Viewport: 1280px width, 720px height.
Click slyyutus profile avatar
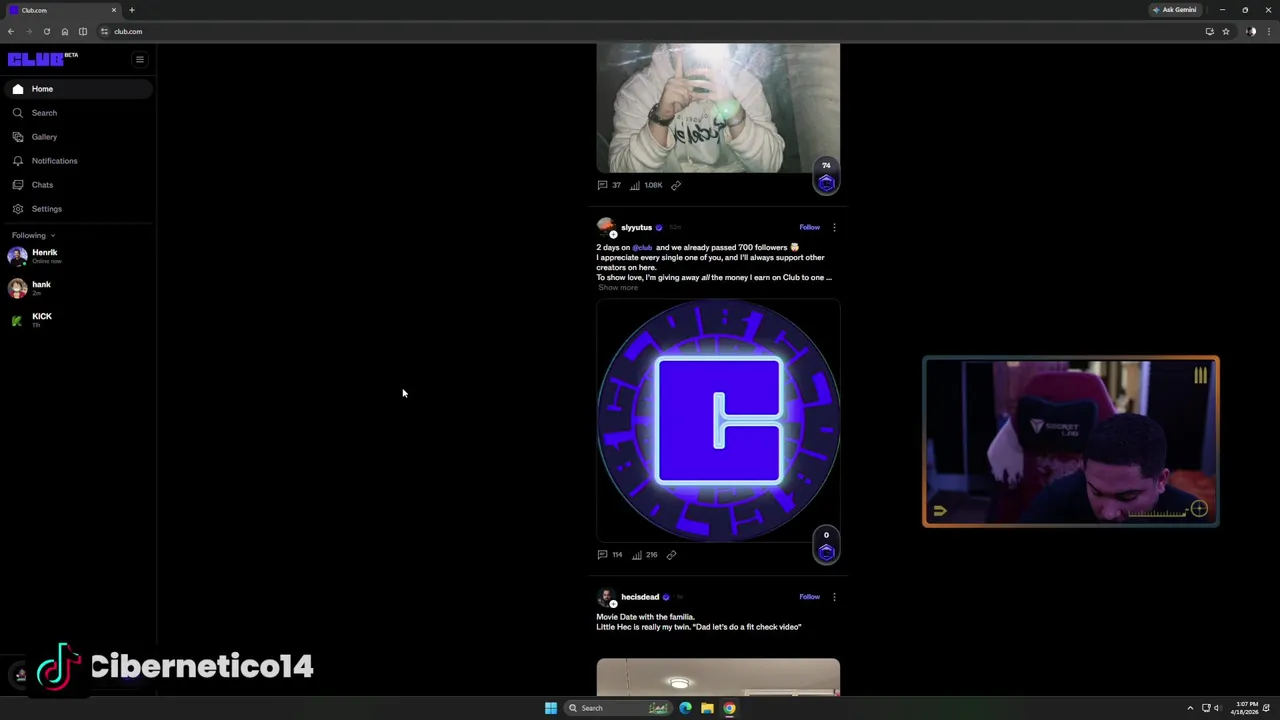[606, 228]
